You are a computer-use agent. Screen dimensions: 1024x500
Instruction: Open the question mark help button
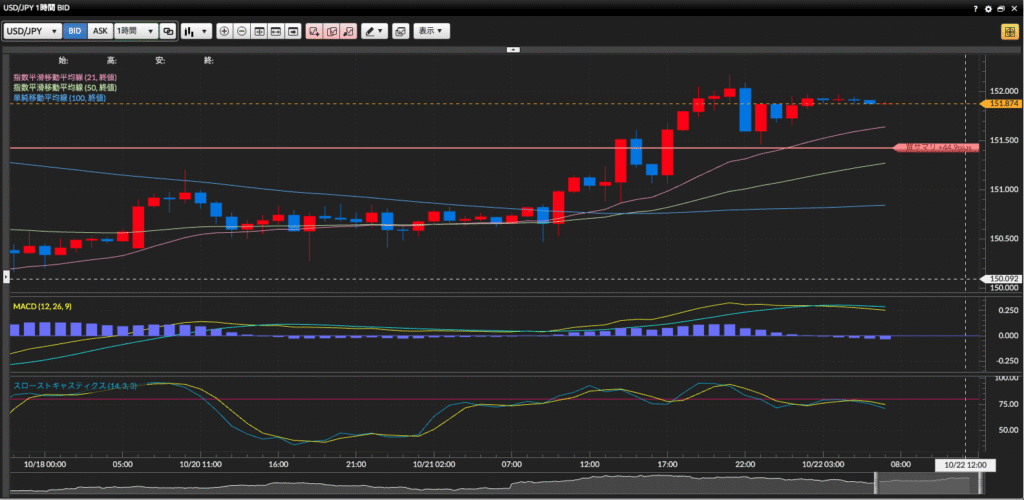coord(975,8)
